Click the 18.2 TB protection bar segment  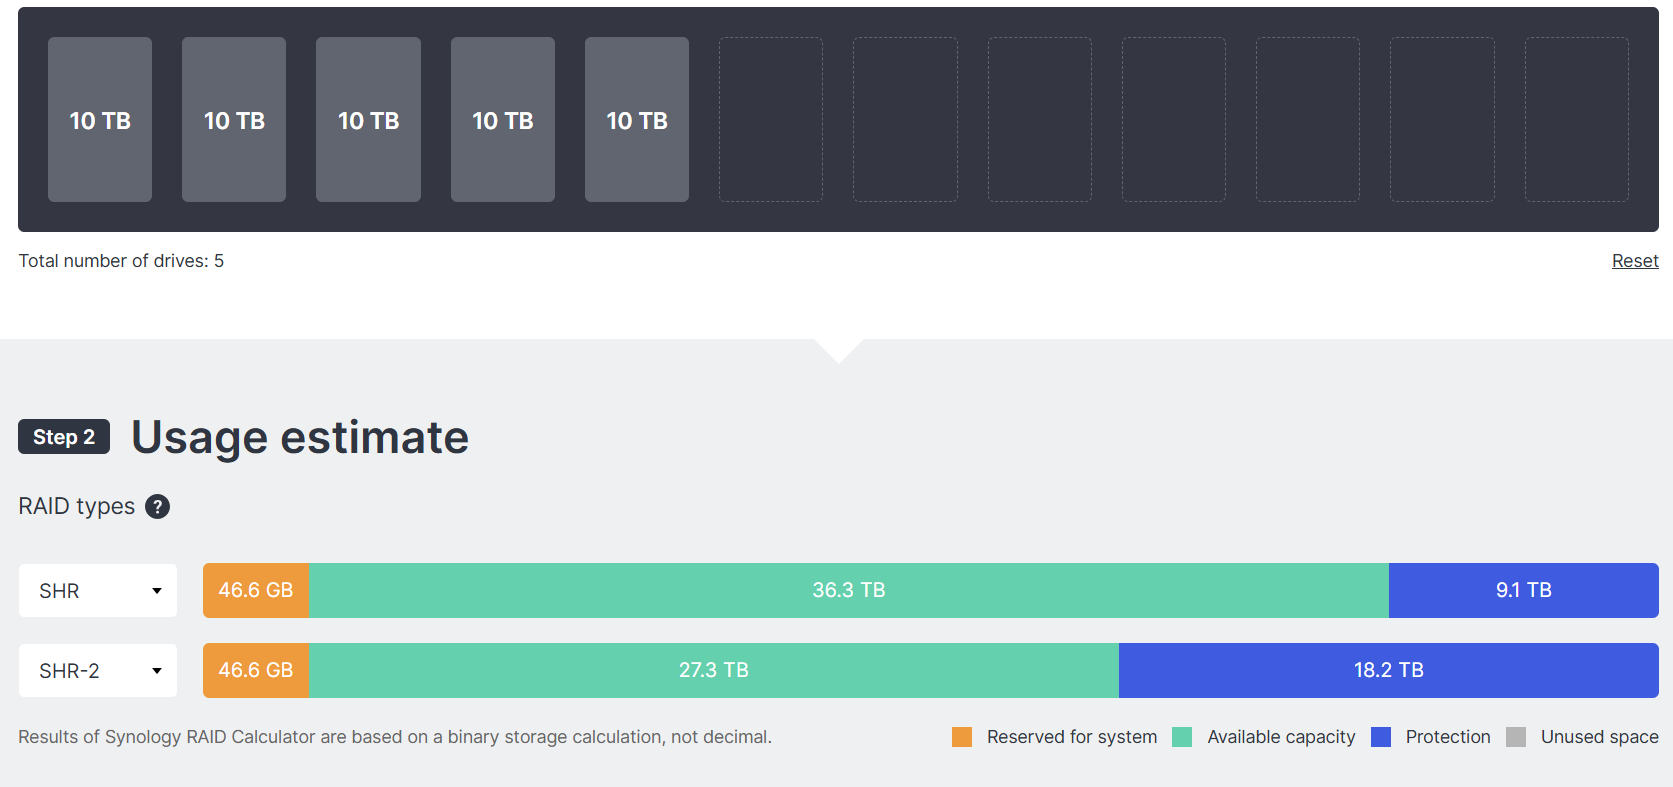coord(1388,671)
